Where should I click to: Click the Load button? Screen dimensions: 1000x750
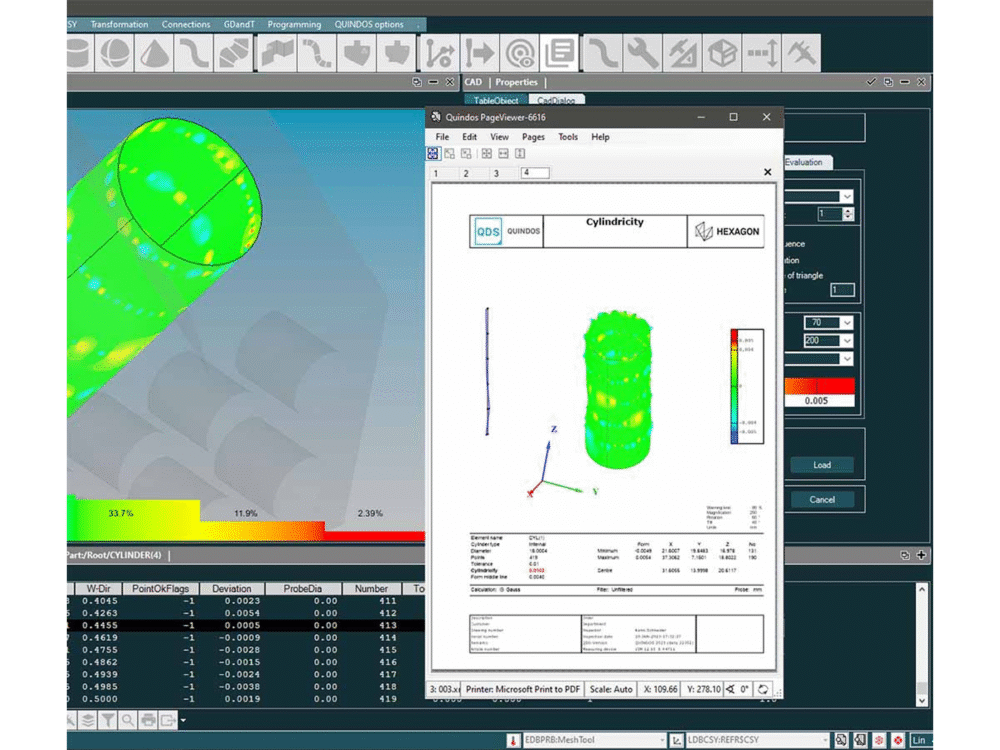(x=822, y=465)
